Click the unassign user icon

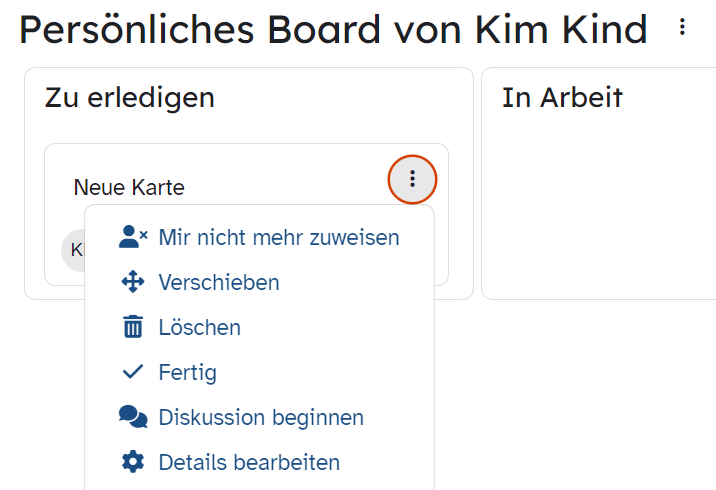[x=133, y=237]
